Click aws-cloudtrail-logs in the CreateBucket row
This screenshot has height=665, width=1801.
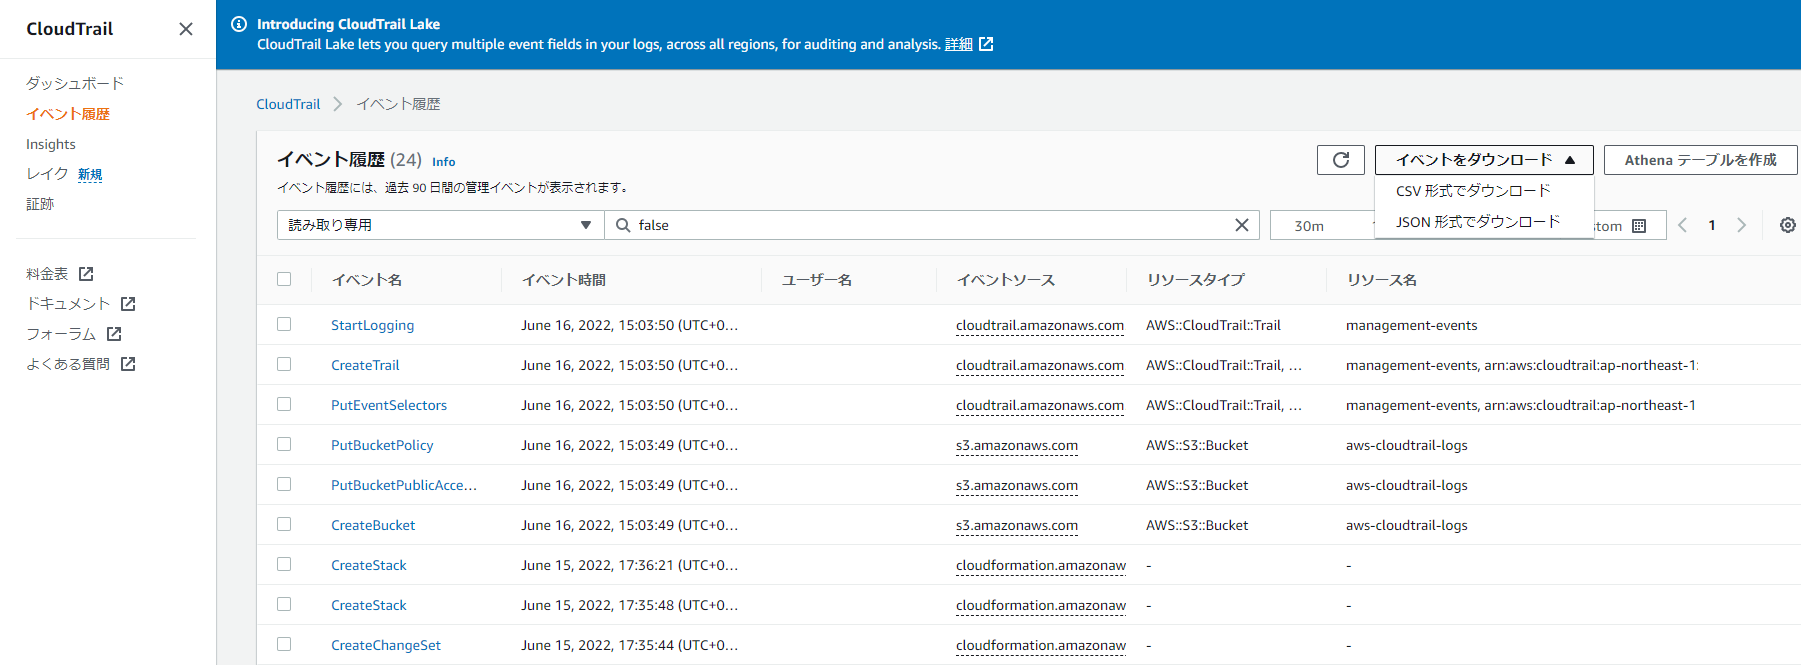1407,525
